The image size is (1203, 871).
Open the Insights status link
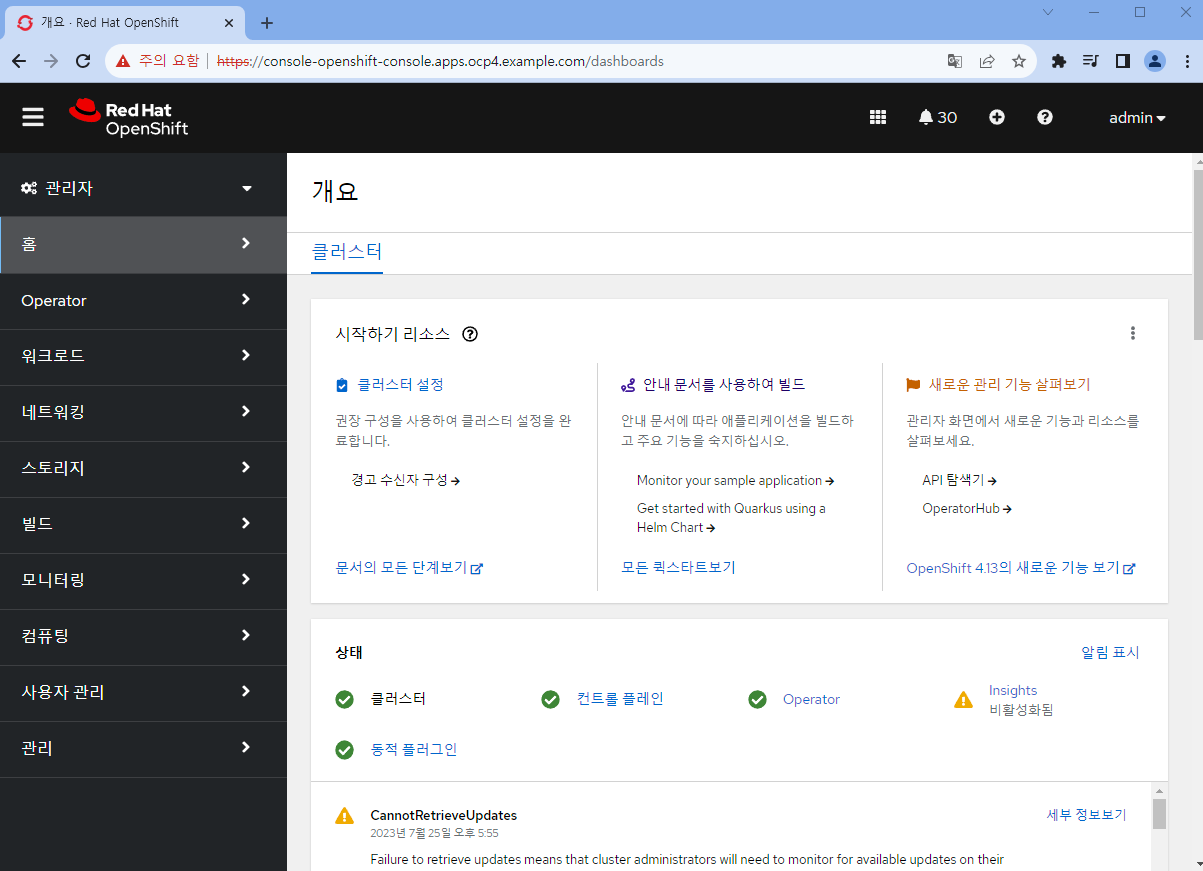(x=1013, y=690)
